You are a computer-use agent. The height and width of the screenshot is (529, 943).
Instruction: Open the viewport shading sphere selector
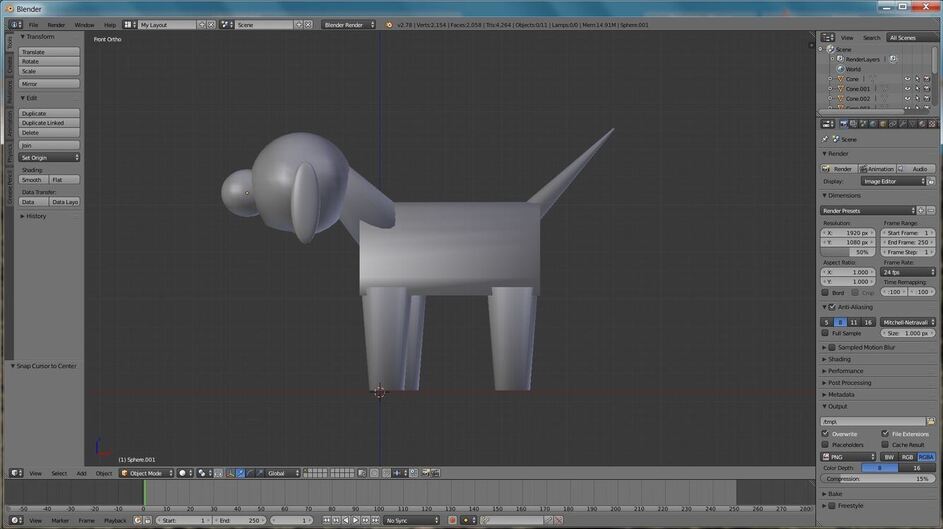point(185,473)
